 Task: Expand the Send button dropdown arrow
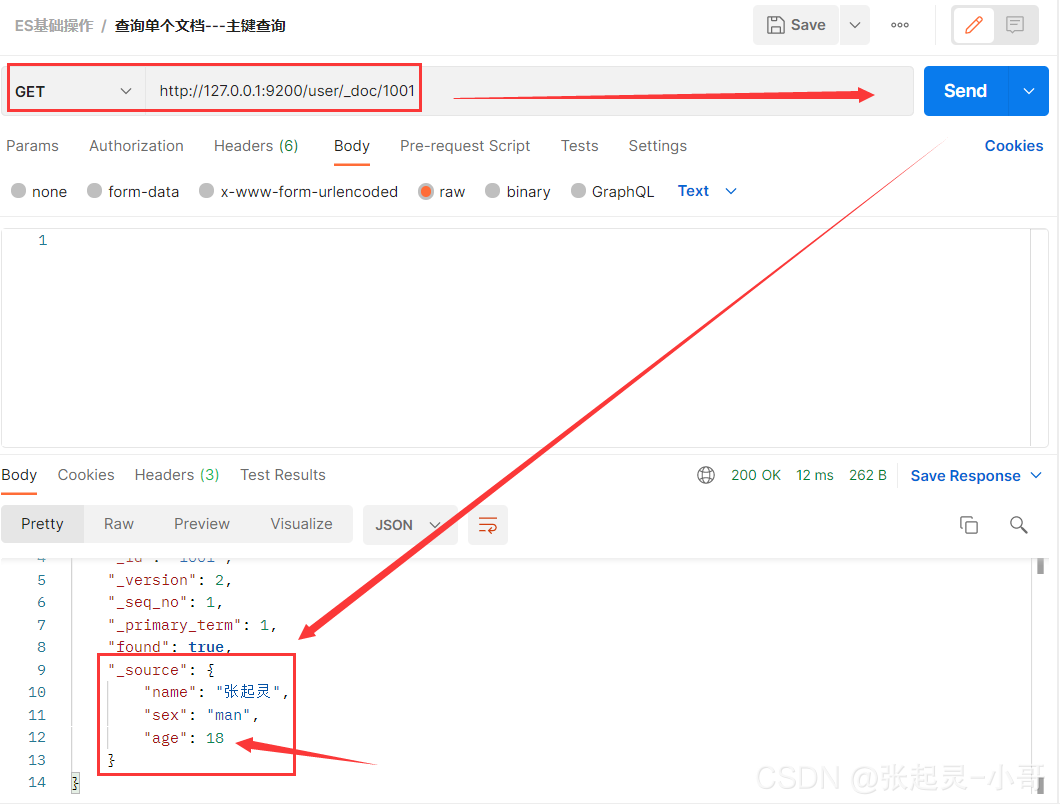point(1029,91)
